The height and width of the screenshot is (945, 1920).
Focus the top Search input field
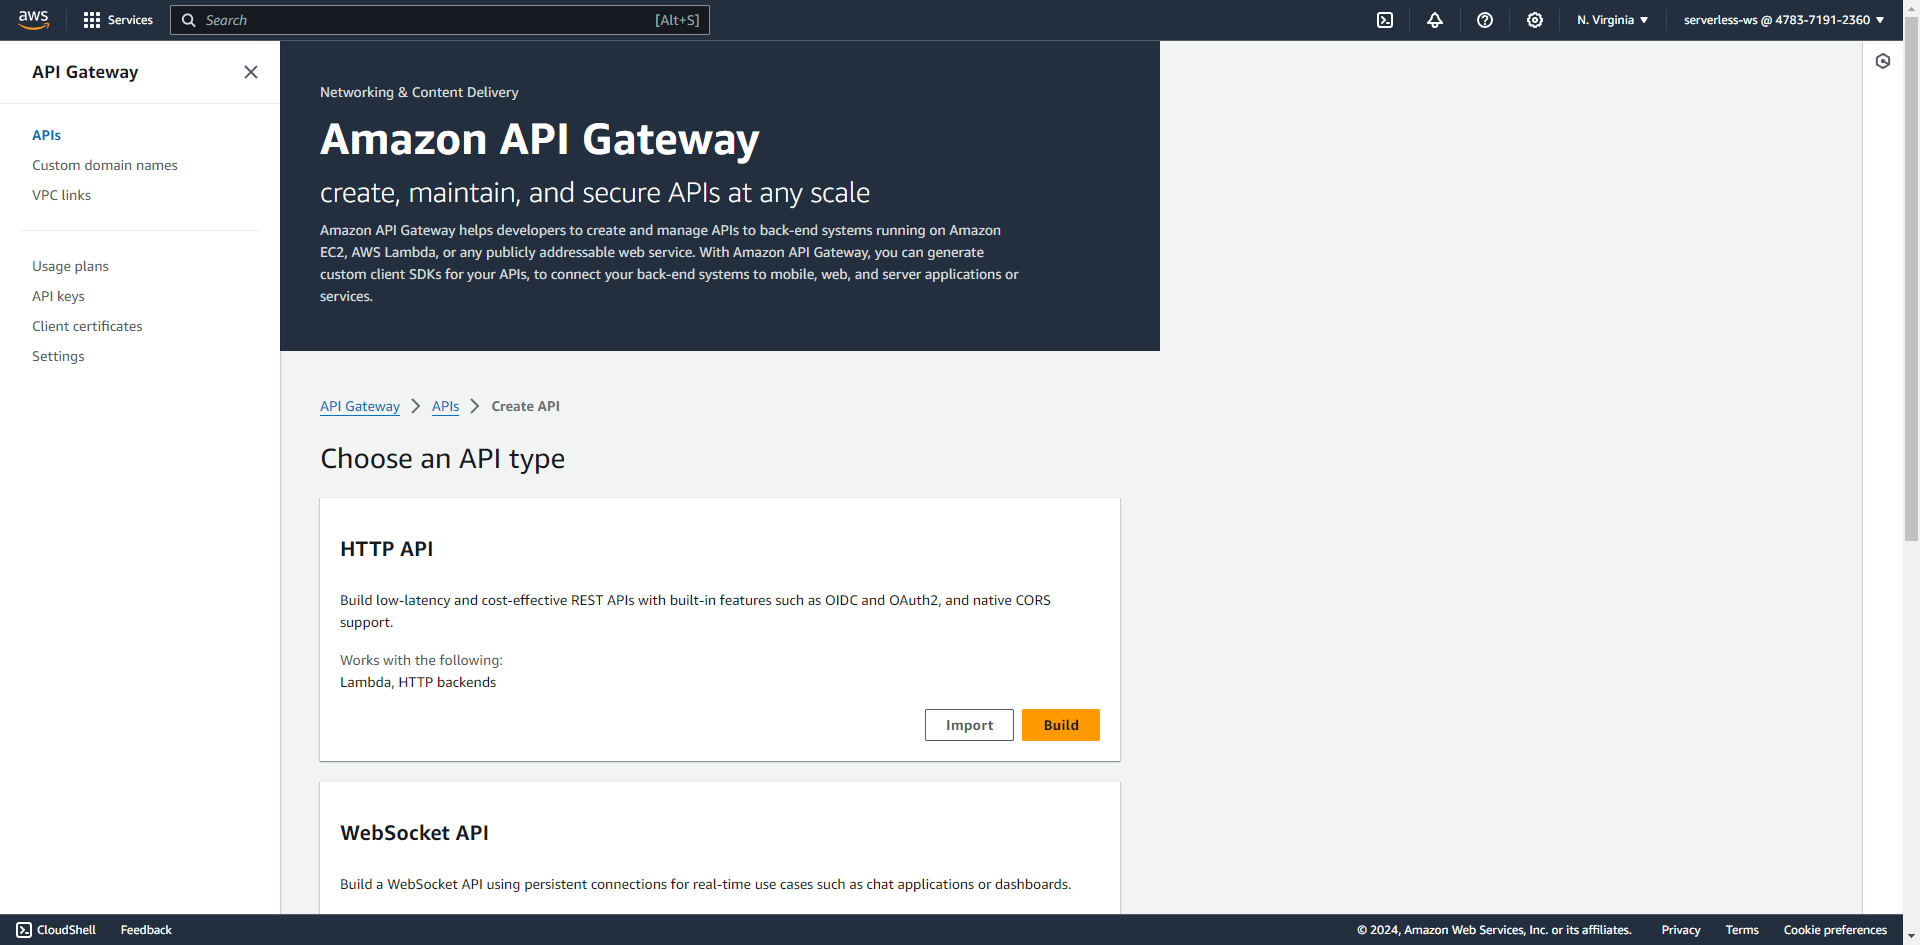(440, 20)
